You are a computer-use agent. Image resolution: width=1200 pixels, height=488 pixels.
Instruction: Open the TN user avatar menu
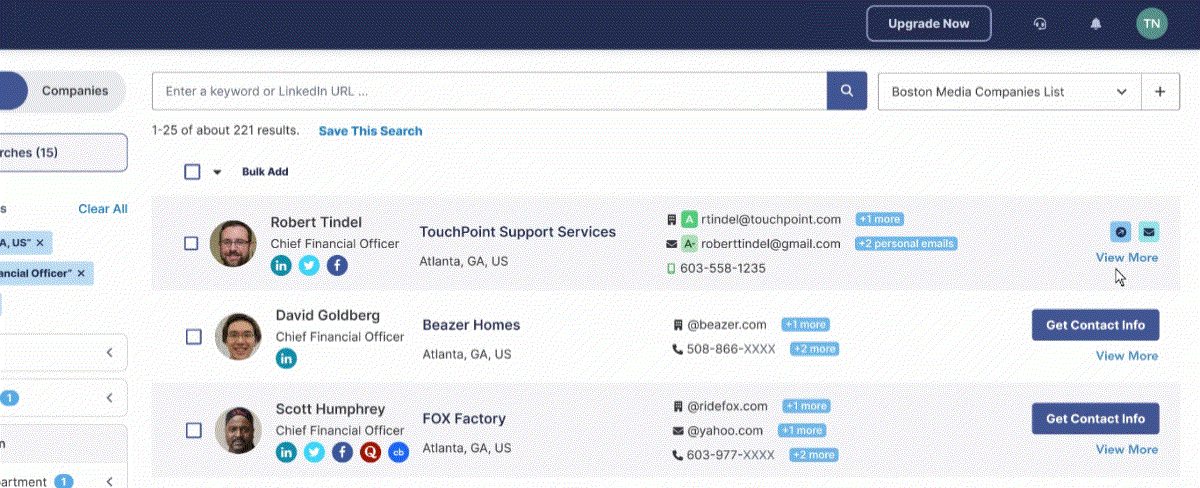coord(1152,23)
